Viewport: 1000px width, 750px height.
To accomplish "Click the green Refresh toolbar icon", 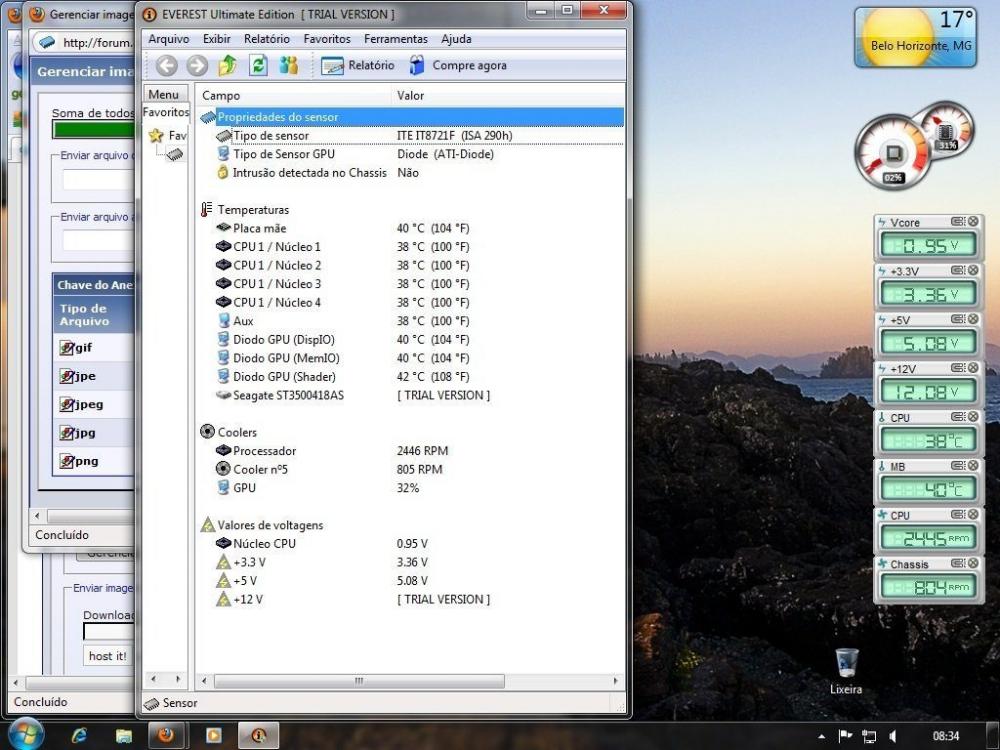I will click(x=258, y=66).
